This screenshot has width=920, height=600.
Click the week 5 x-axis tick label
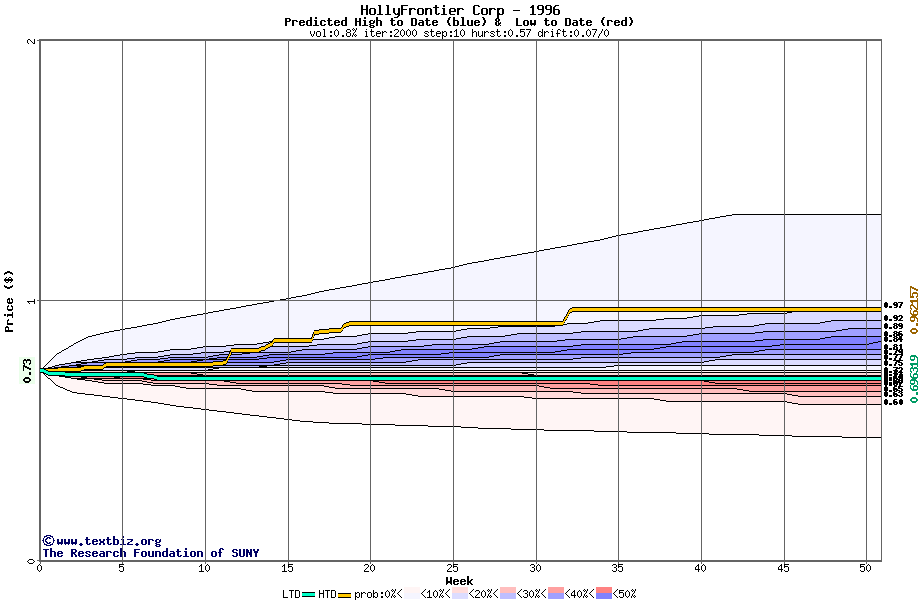tap(122, 568)
